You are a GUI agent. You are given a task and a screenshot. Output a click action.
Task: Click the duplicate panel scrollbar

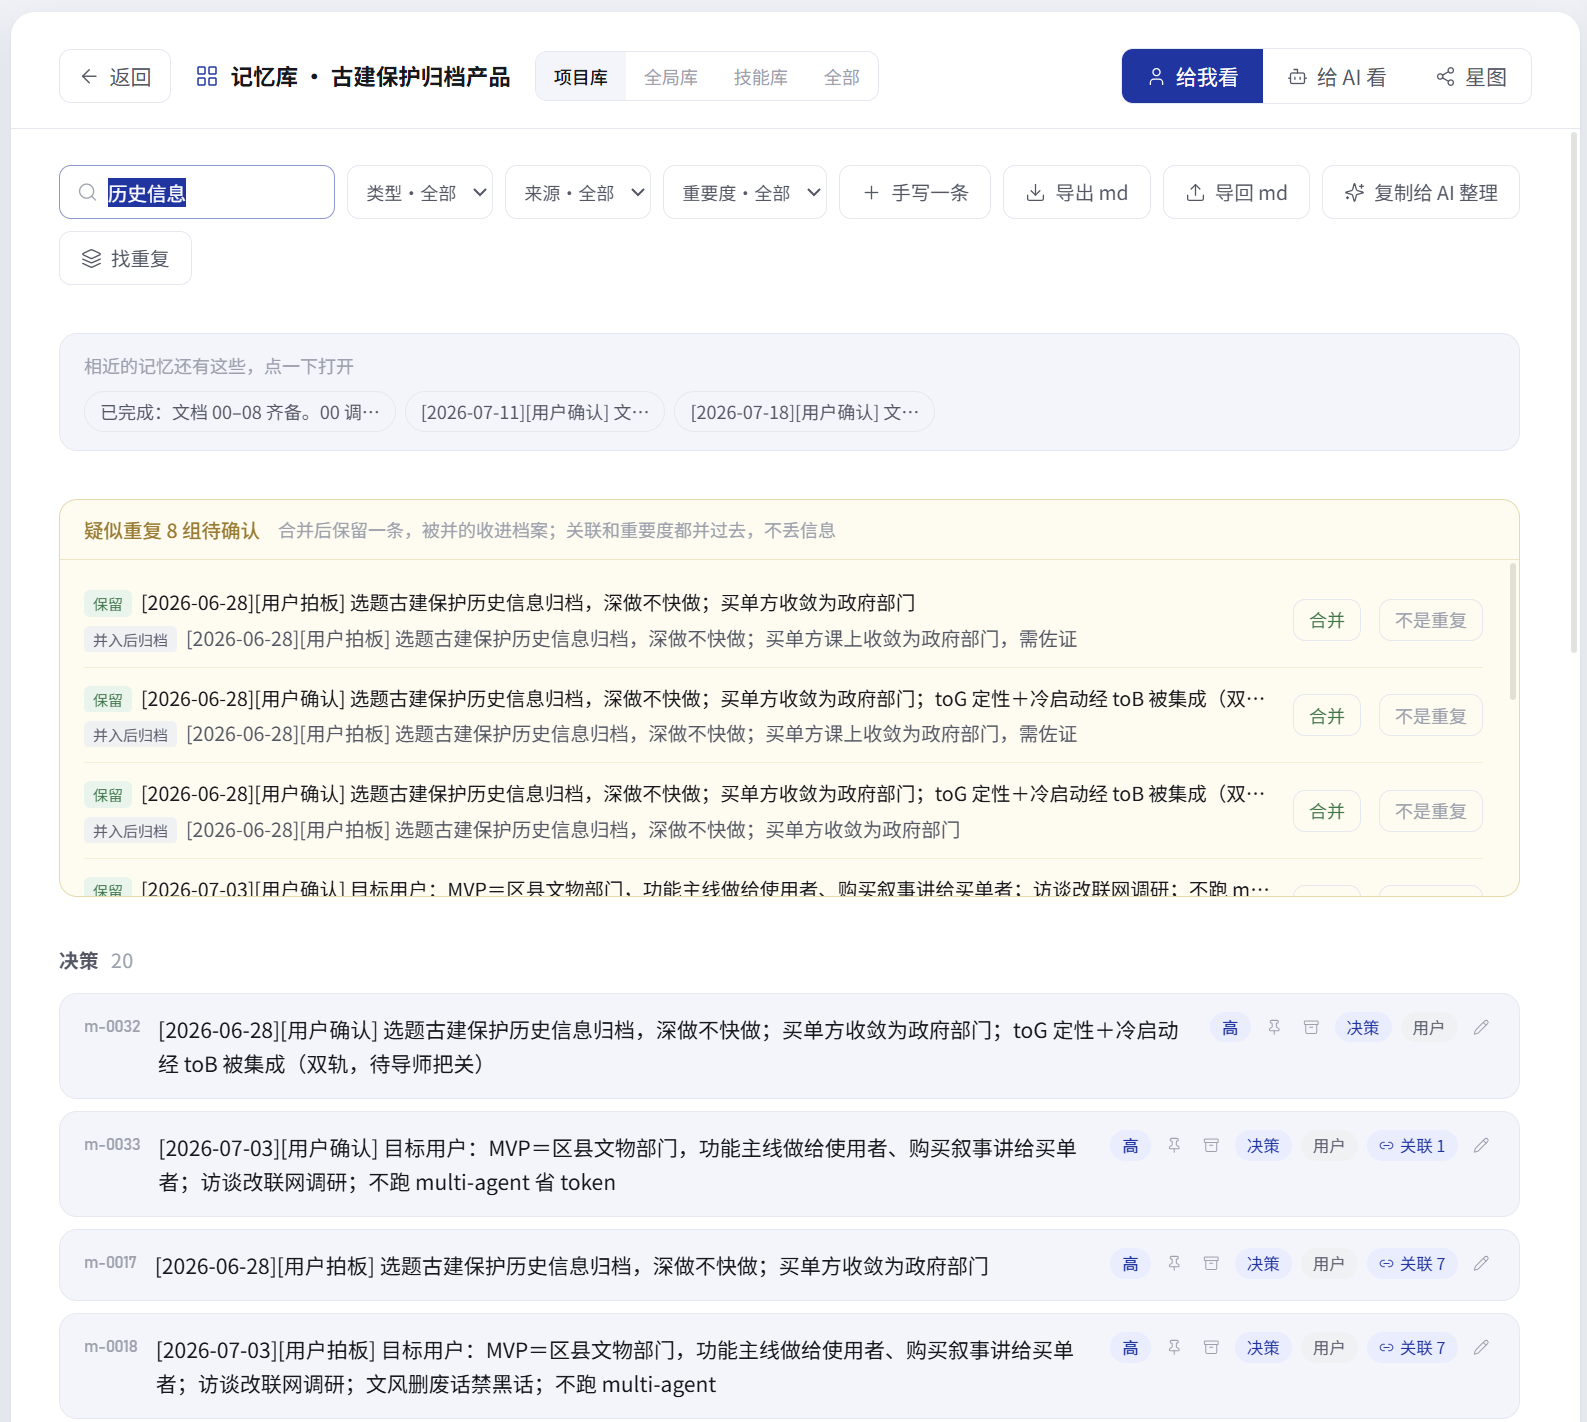click(1512, 632)
